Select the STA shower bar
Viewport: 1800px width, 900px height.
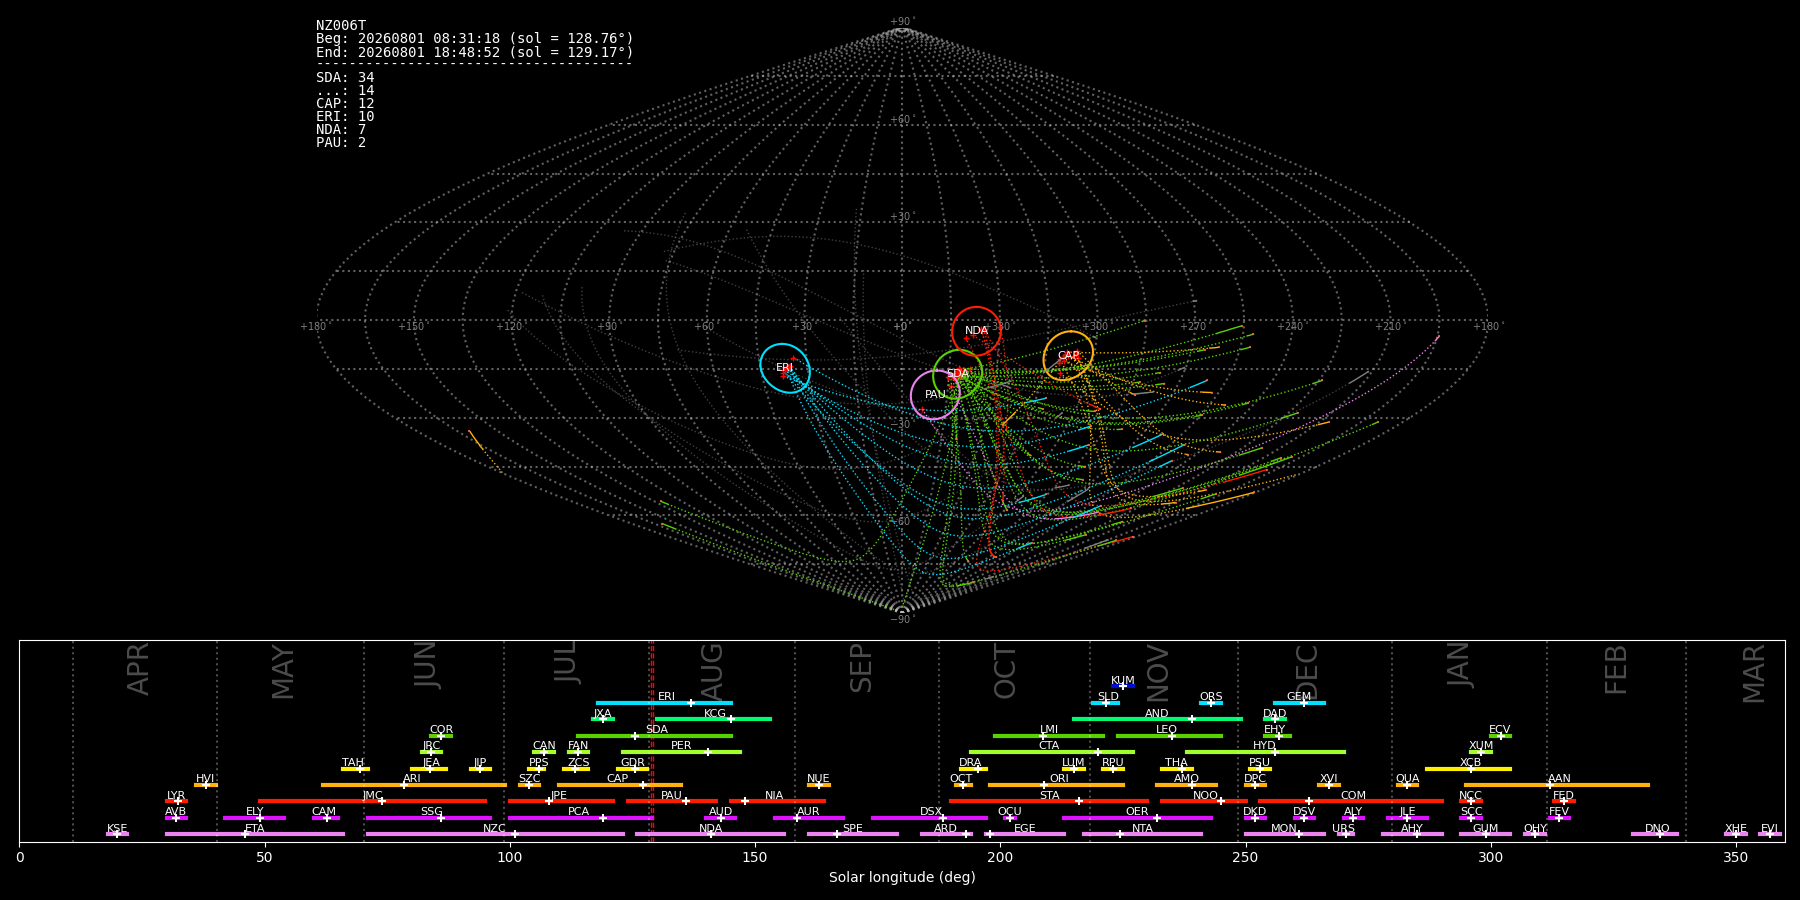tap(1049, 801)
